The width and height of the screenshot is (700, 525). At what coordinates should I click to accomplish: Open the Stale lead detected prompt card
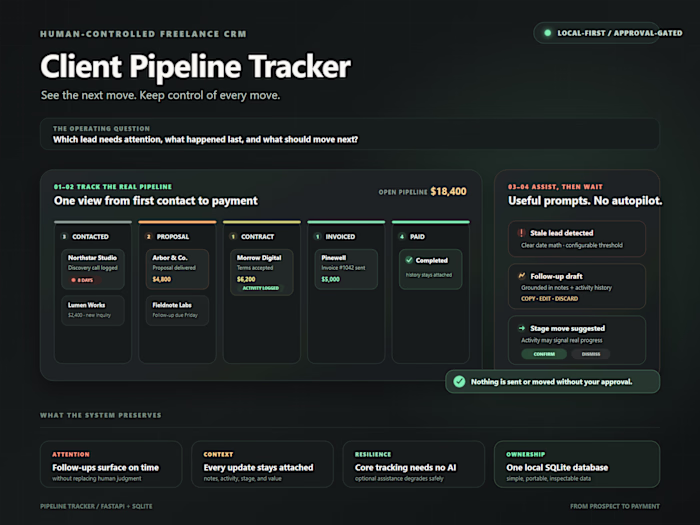click(577, 239)
